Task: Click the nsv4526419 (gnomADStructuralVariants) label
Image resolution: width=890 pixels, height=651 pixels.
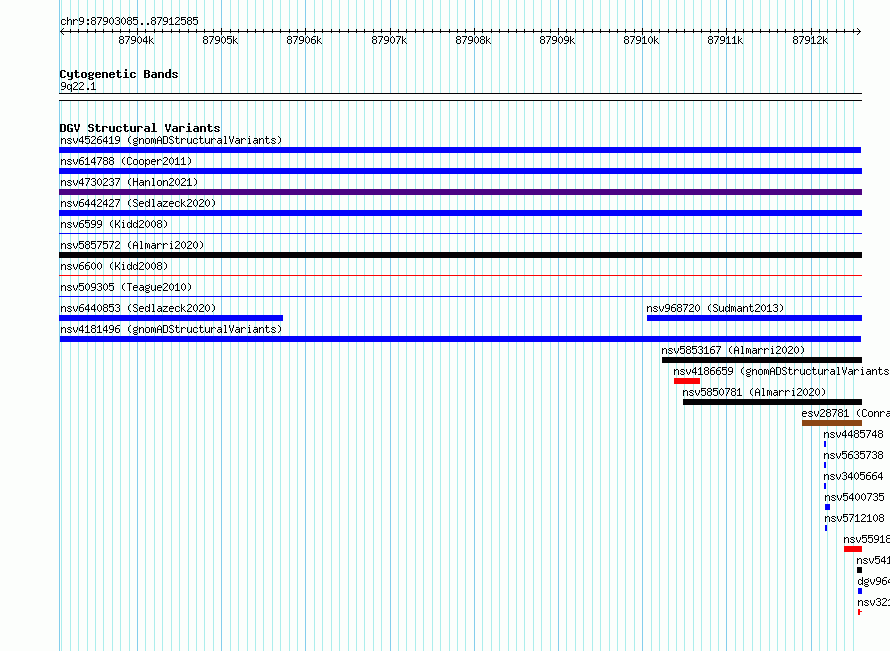Action: click(x=171, y=140)
